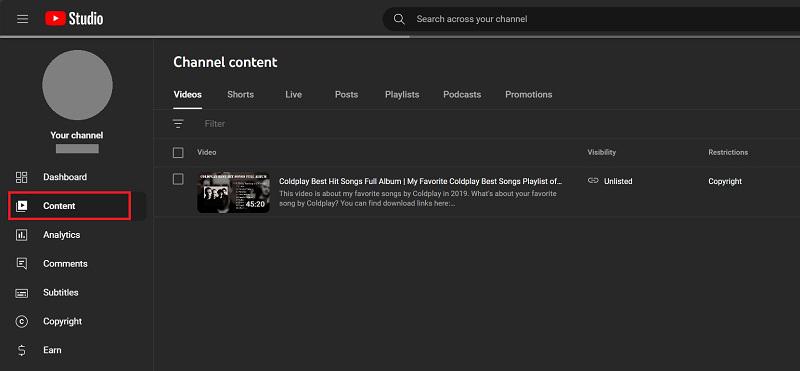The height and width of the screenshot is (371, 800).
Task: Click the Restrictions column header
Action: tap(728, 153)
